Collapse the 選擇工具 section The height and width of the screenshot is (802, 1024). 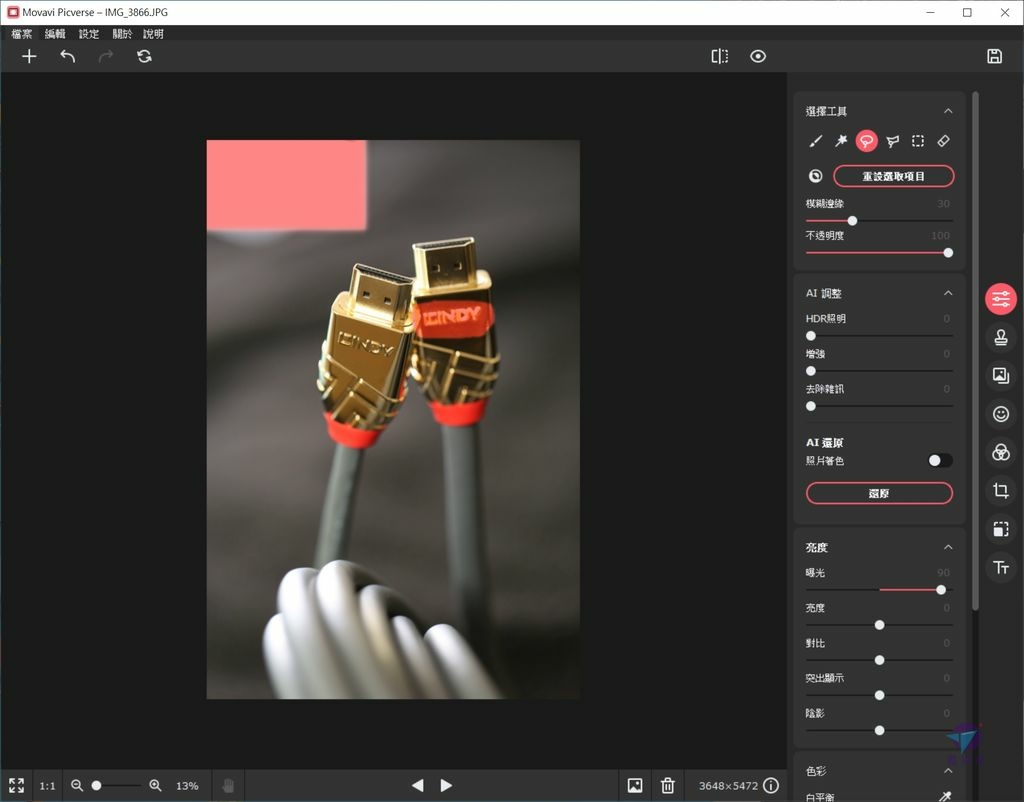(948, 111)
